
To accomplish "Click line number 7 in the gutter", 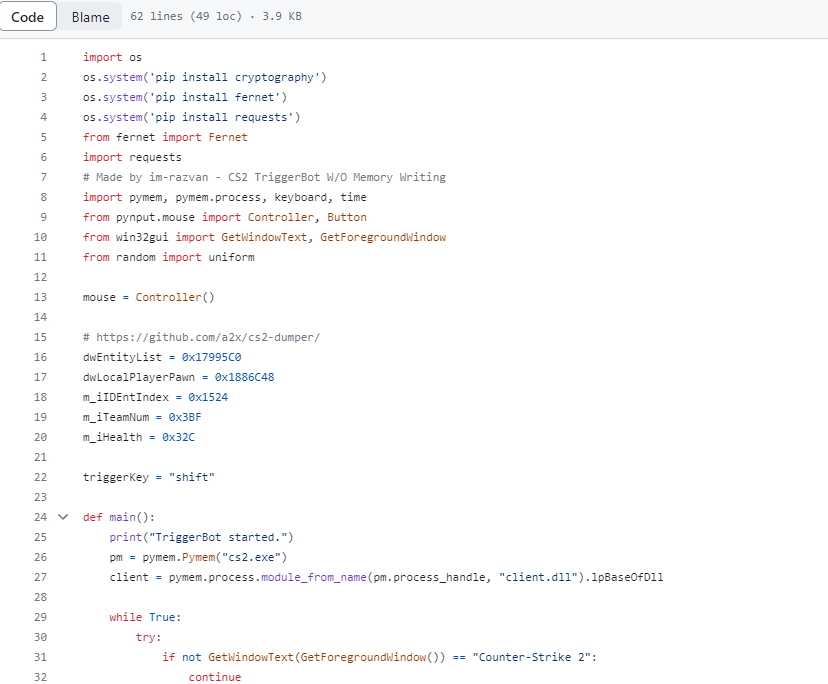I will coord(43,177).
